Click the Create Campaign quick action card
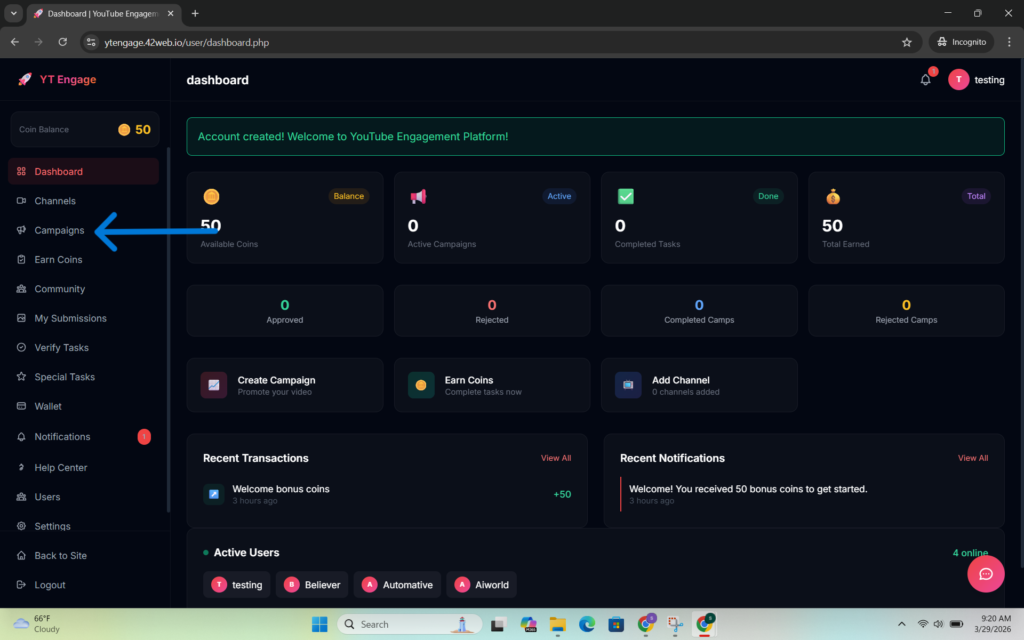The image size is (1024, 640). (284, 385)
